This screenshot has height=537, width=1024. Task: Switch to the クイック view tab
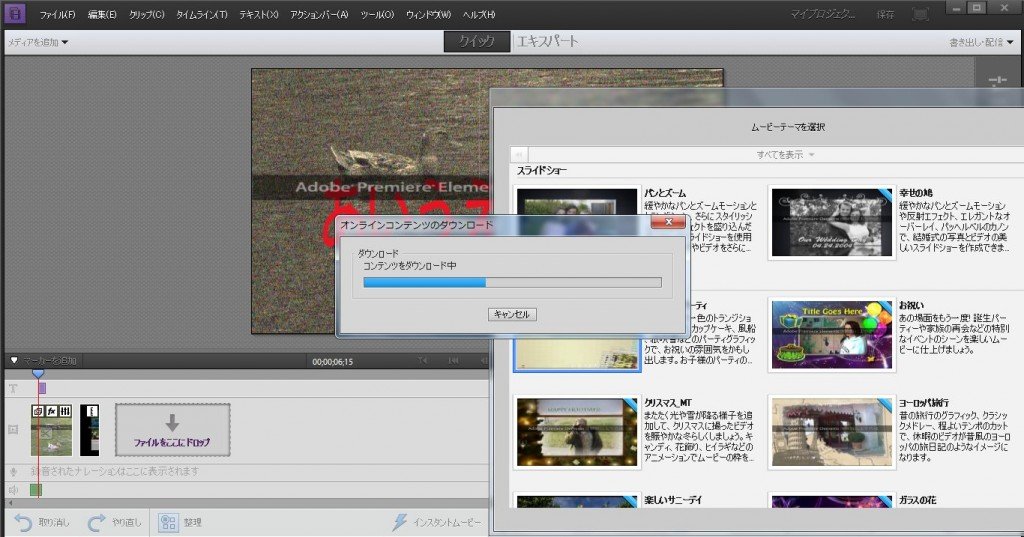click(x=477, y=41)
